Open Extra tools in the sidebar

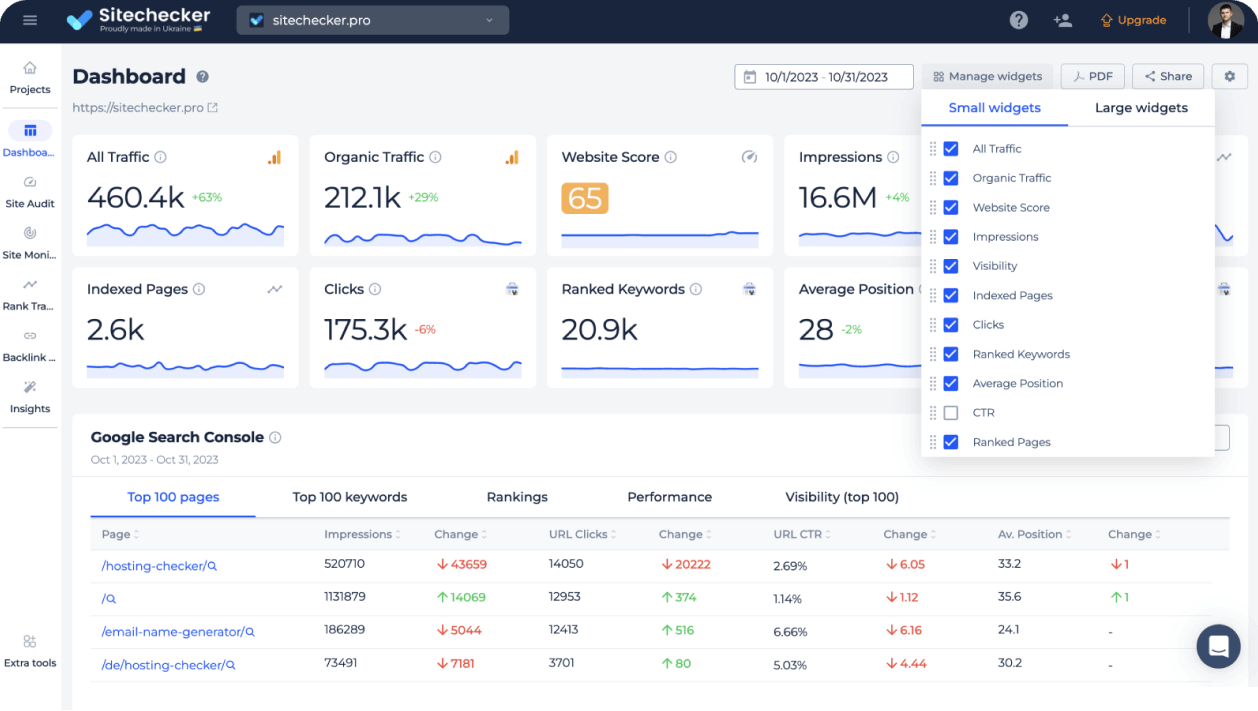tap(30, 651)
